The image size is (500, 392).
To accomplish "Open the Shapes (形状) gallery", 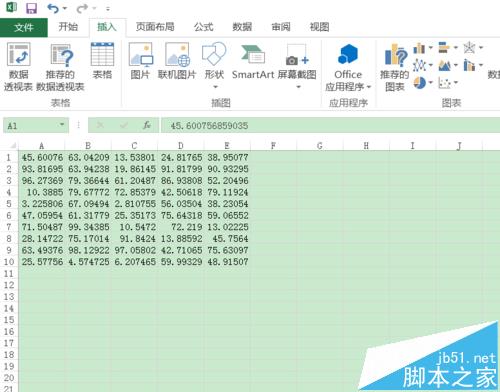I will click(x=214, y=65).
